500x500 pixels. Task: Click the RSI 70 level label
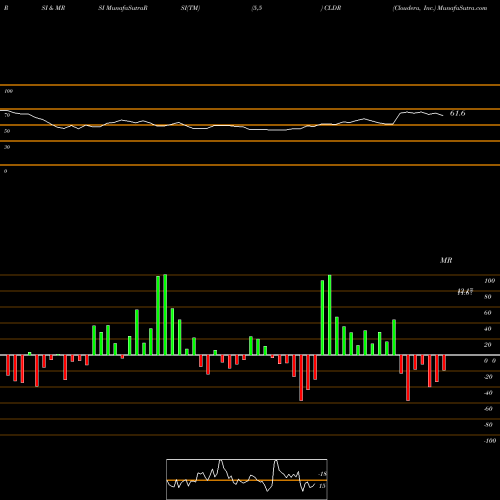pos(7,115)
